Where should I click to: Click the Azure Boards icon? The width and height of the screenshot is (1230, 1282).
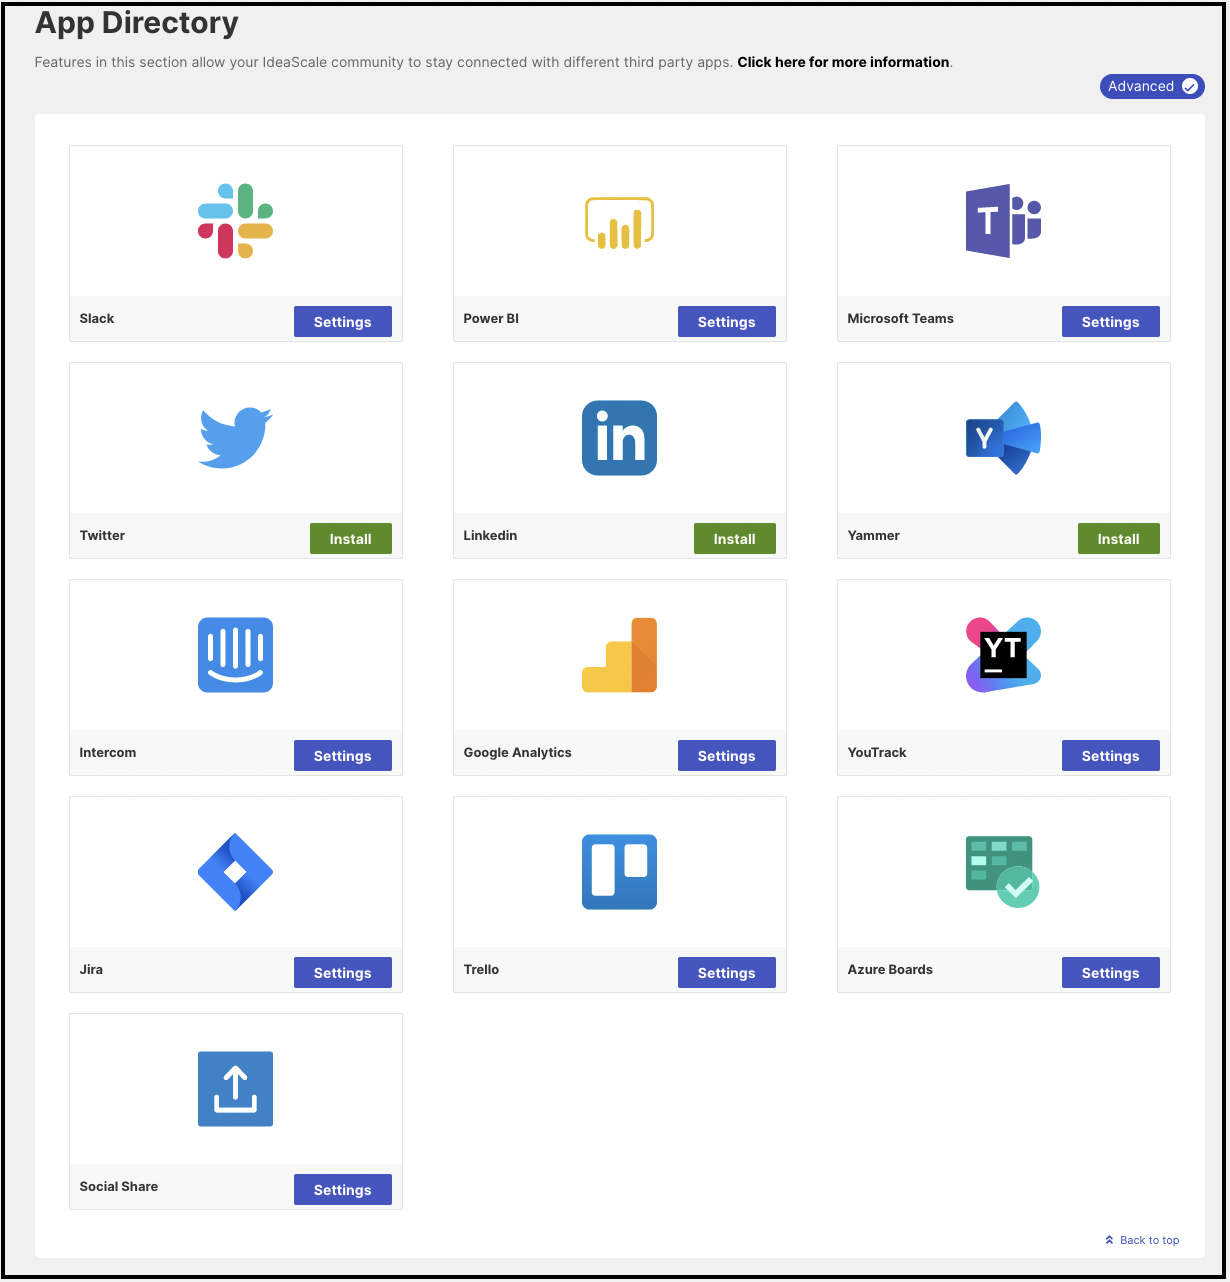point(1003,869)
